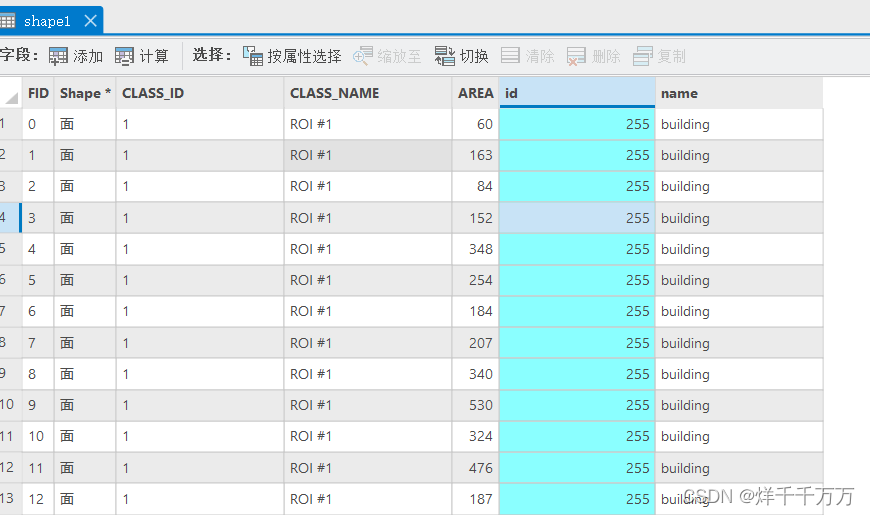
Task: Click the CLASS_NAME column header
Action: pyautogui.click(x=368, y=93)
